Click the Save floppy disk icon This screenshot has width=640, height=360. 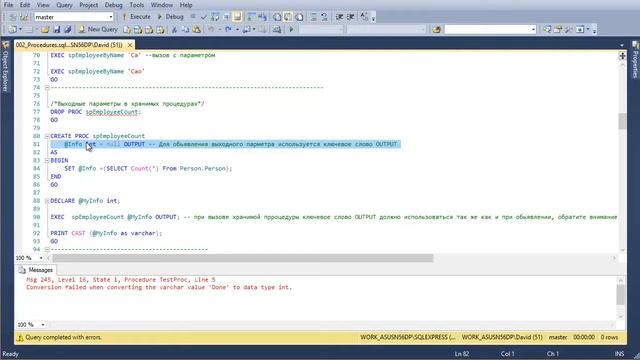pos(57,29)
